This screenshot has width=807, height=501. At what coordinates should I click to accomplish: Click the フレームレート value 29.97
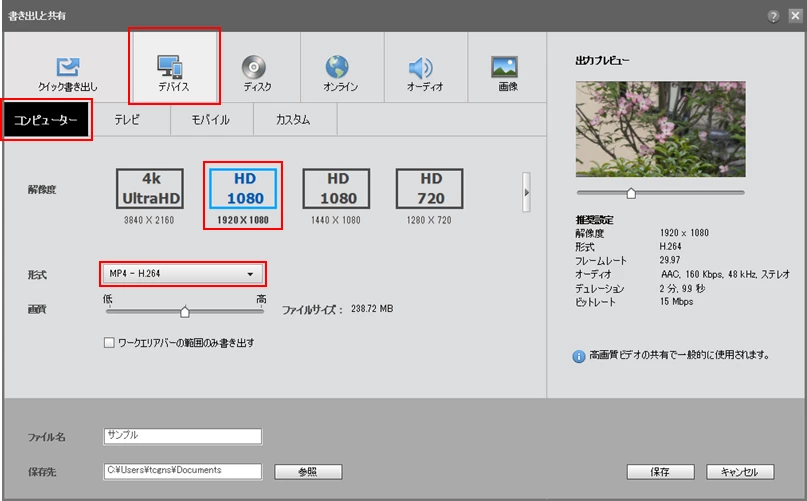click(670, 260)
